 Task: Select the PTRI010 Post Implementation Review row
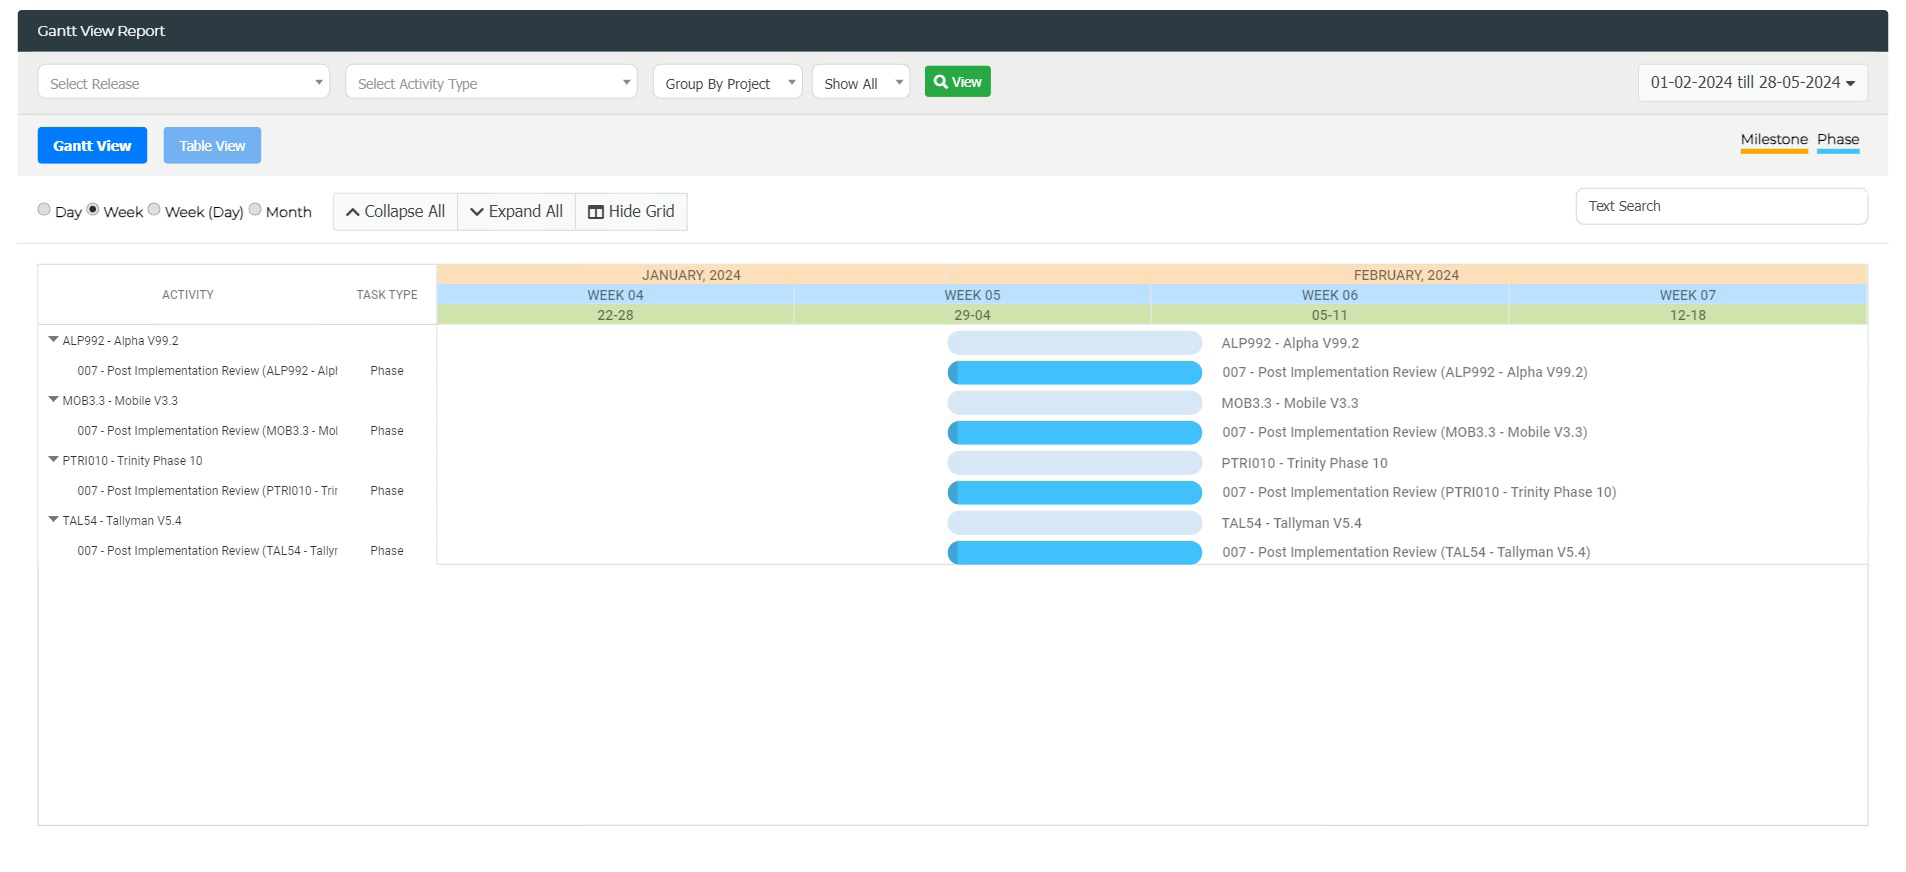tap(237, 491)
